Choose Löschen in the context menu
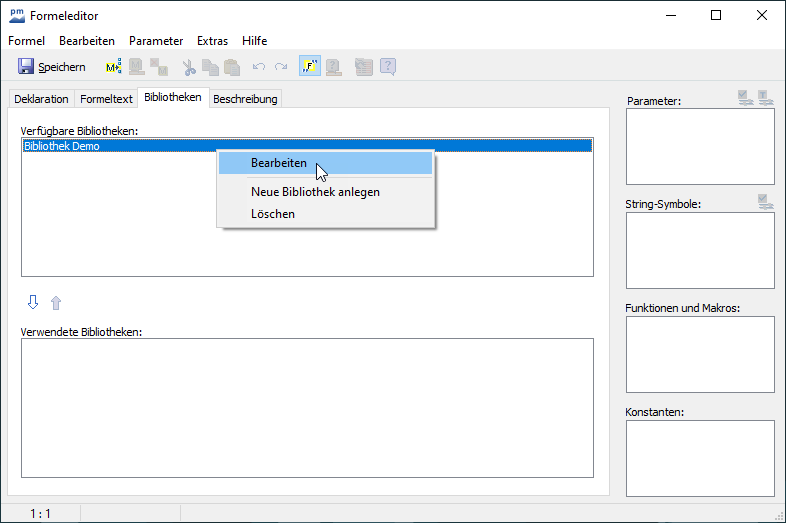 (x=273, y=214)
